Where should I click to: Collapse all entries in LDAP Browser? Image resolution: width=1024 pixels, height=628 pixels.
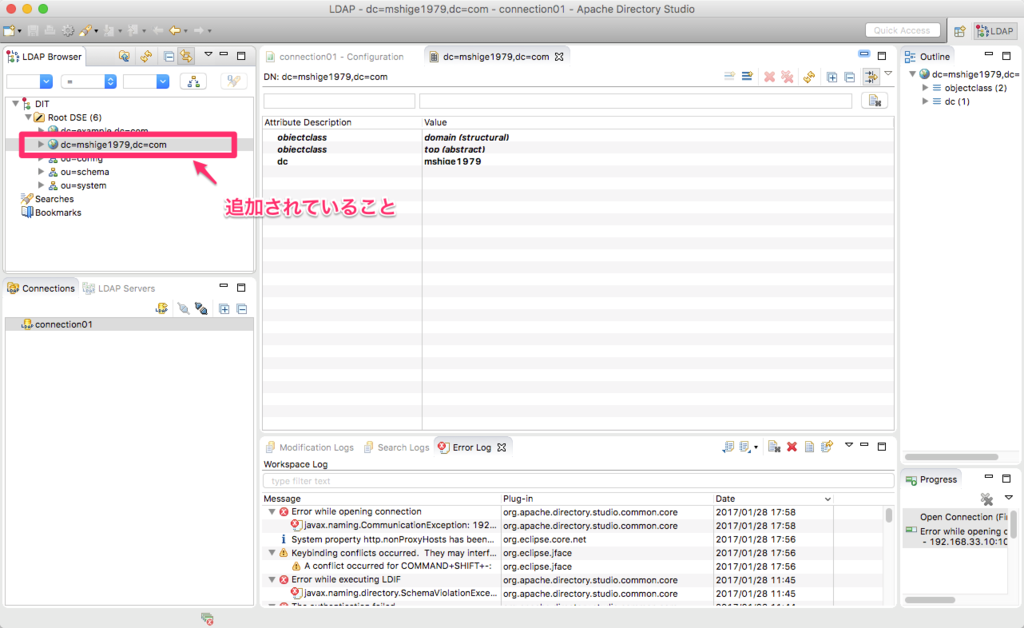click(168, 57)
